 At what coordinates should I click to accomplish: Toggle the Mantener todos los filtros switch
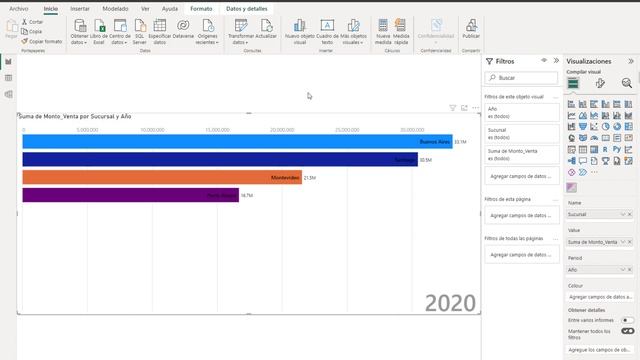coord(627,331)
